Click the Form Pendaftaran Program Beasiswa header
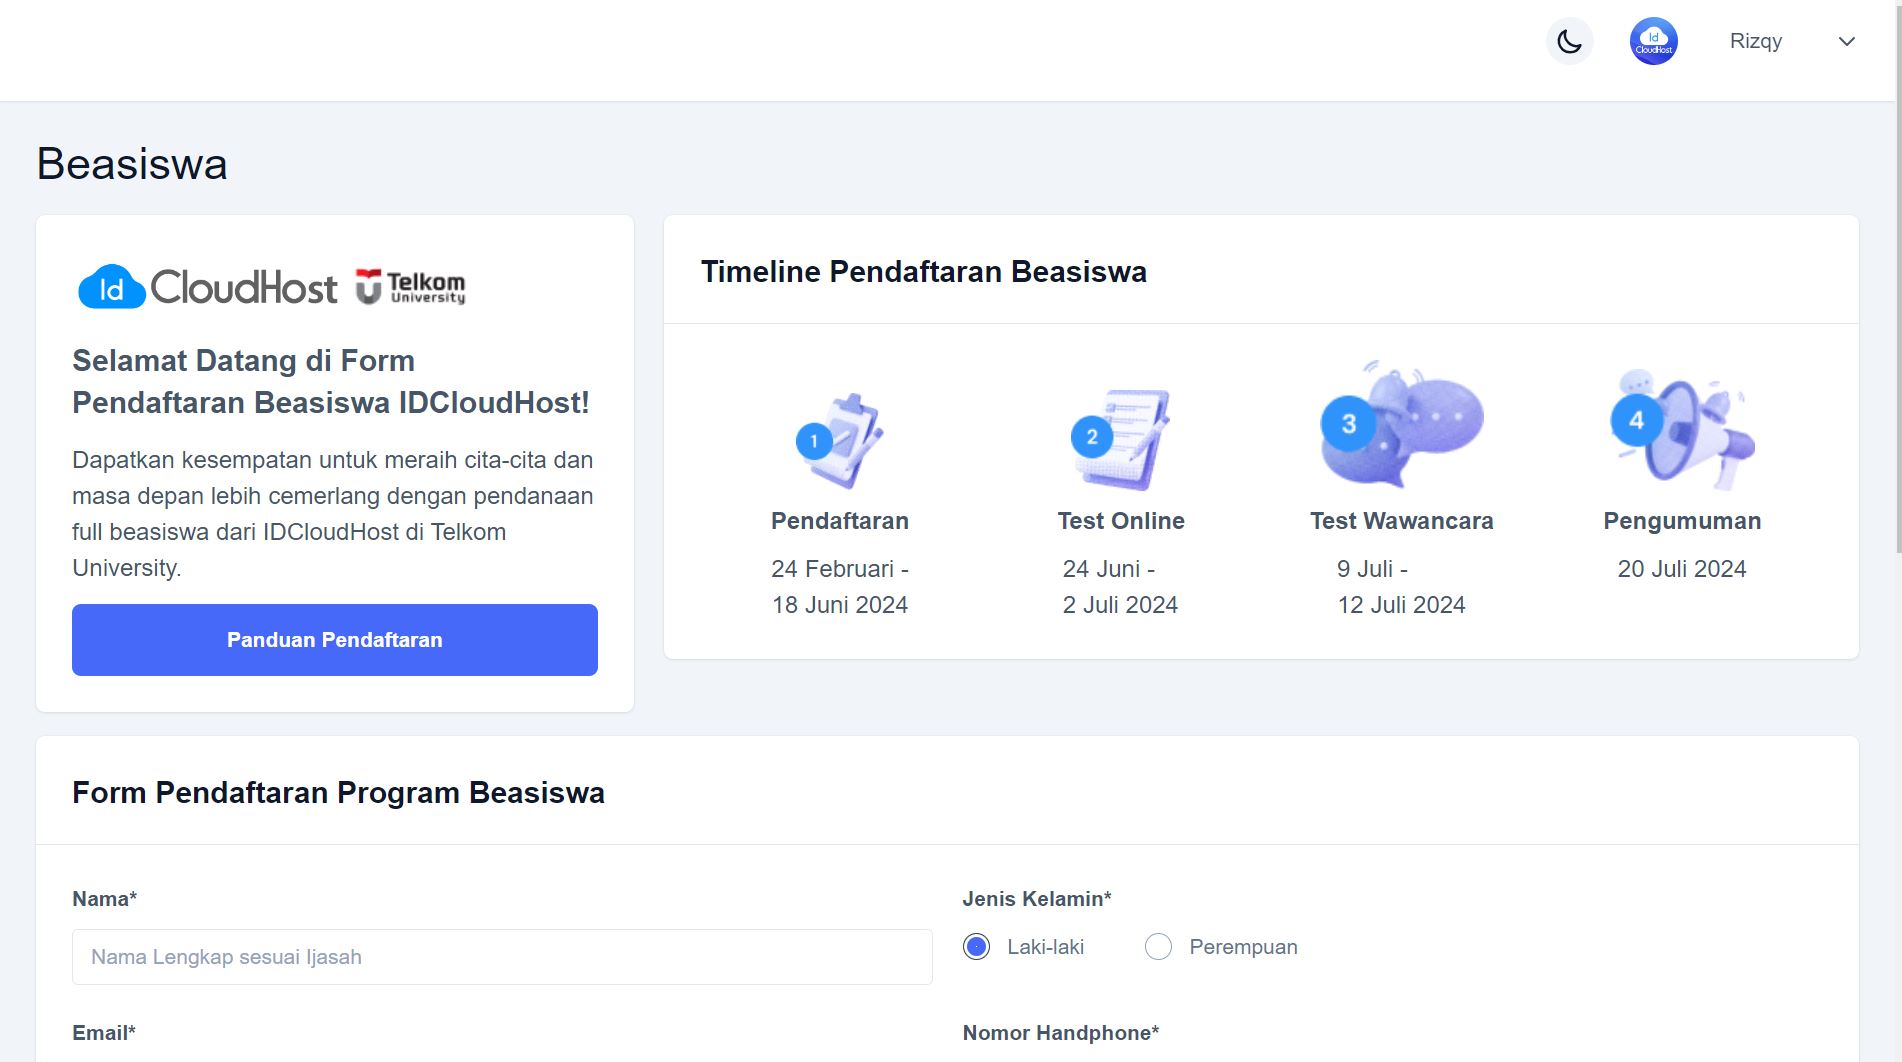Screen dimensions: 1902x1062 coord(337,792)
